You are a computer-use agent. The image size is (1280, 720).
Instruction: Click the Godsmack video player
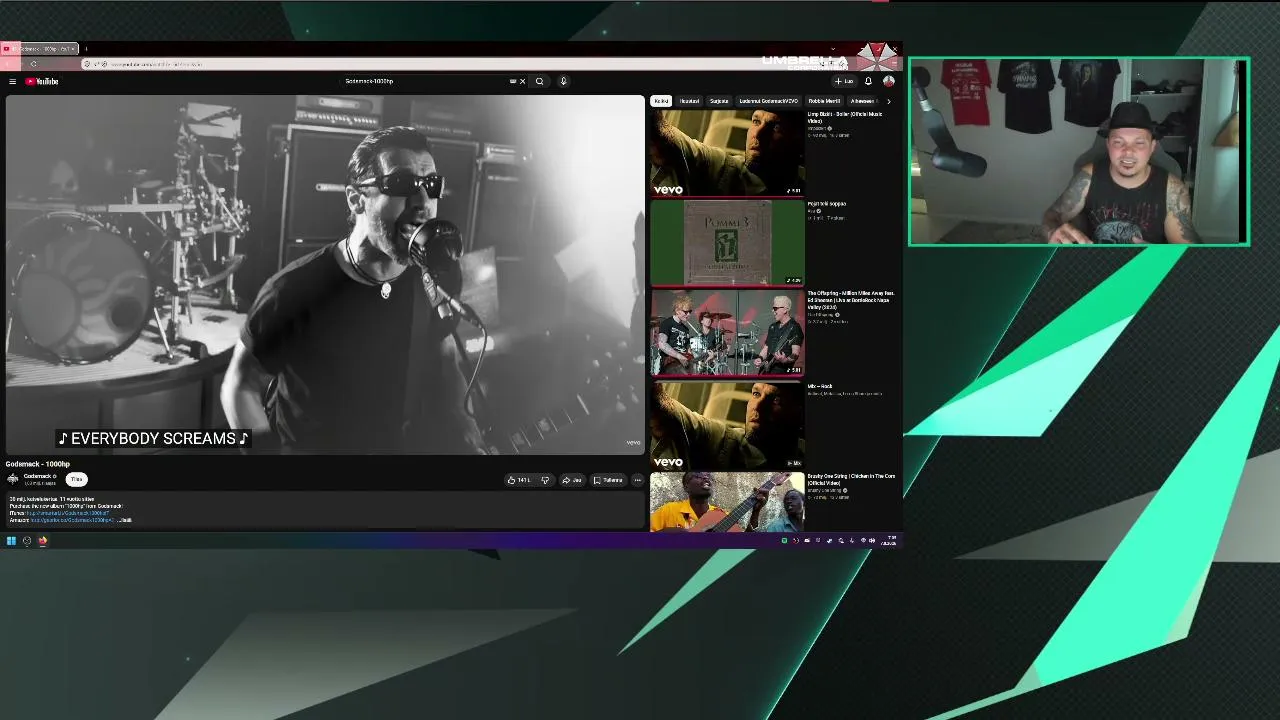pos(325,275)
